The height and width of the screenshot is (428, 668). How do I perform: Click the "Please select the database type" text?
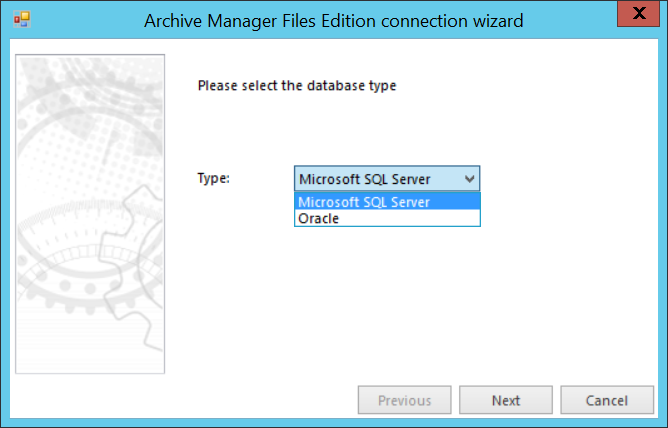click(297, 86)
